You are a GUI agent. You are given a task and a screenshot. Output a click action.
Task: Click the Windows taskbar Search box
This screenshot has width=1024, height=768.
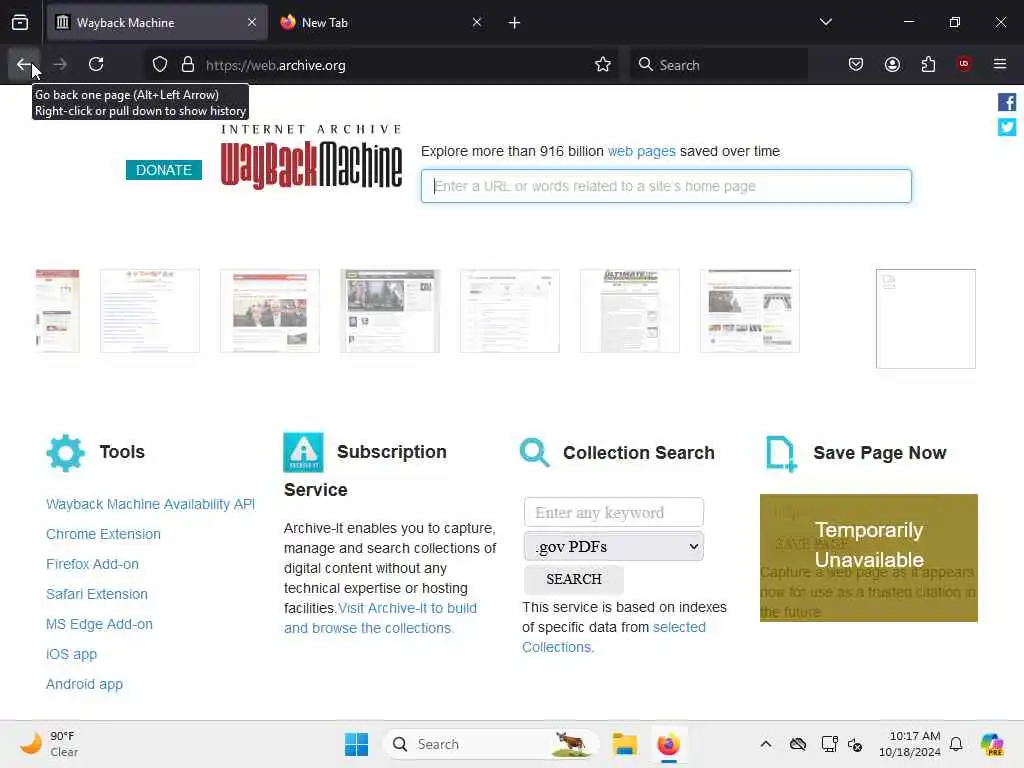coord(491,744)
